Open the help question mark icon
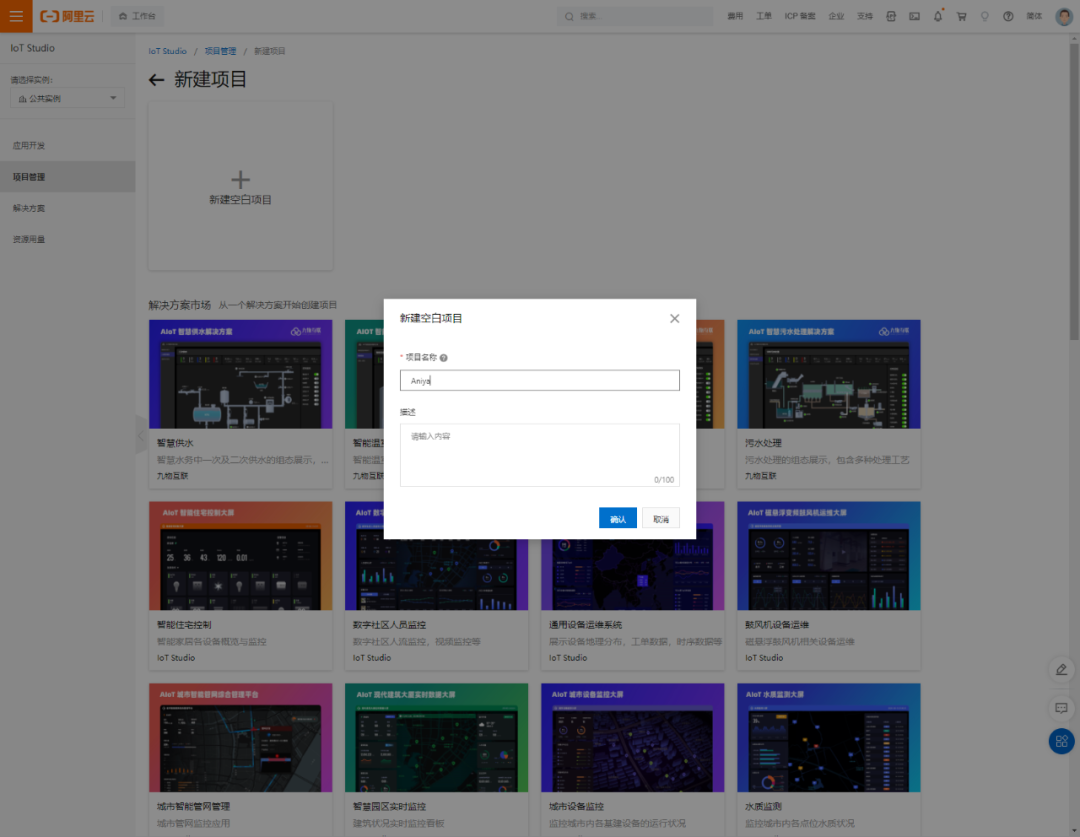 (x=1008, y=16)
